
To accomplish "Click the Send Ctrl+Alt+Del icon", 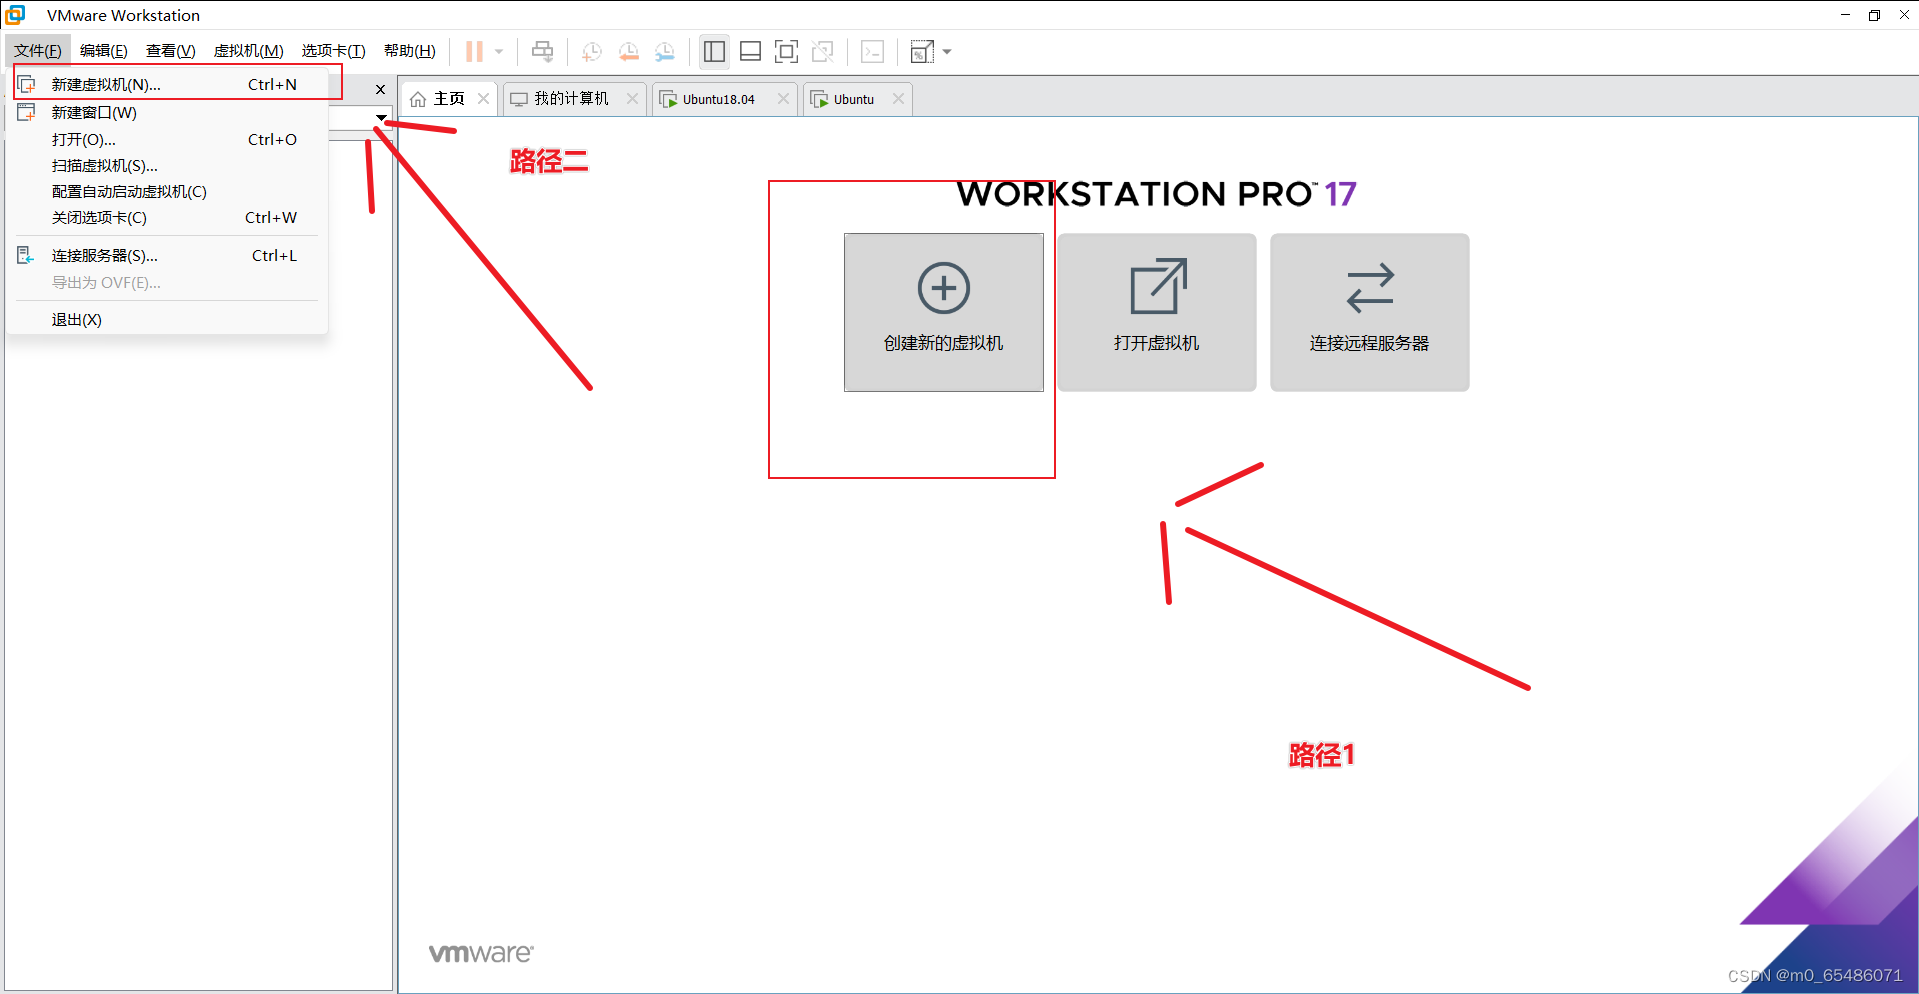I will click(542, 51).
